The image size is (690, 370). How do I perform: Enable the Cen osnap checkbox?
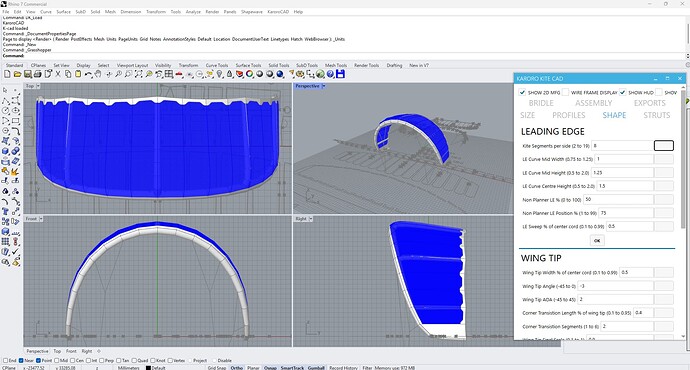click(x=73, y=360)
